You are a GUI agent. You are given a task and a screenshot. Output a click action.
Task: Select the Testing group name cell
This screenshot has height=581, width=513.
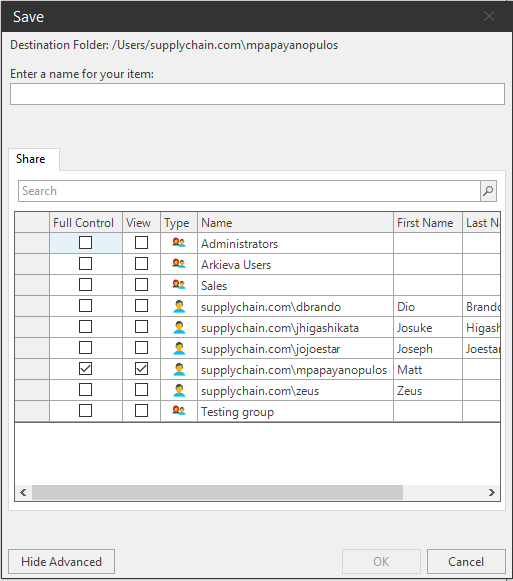point(295,411)
